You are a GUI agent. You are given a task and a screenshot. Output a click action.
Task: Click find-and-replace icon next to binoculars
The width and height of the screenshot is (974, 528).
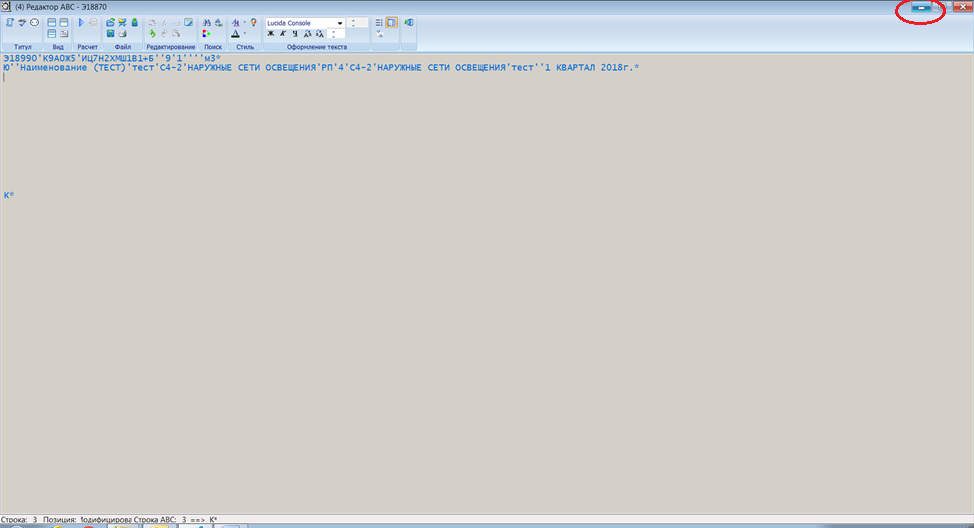[219, 22]
